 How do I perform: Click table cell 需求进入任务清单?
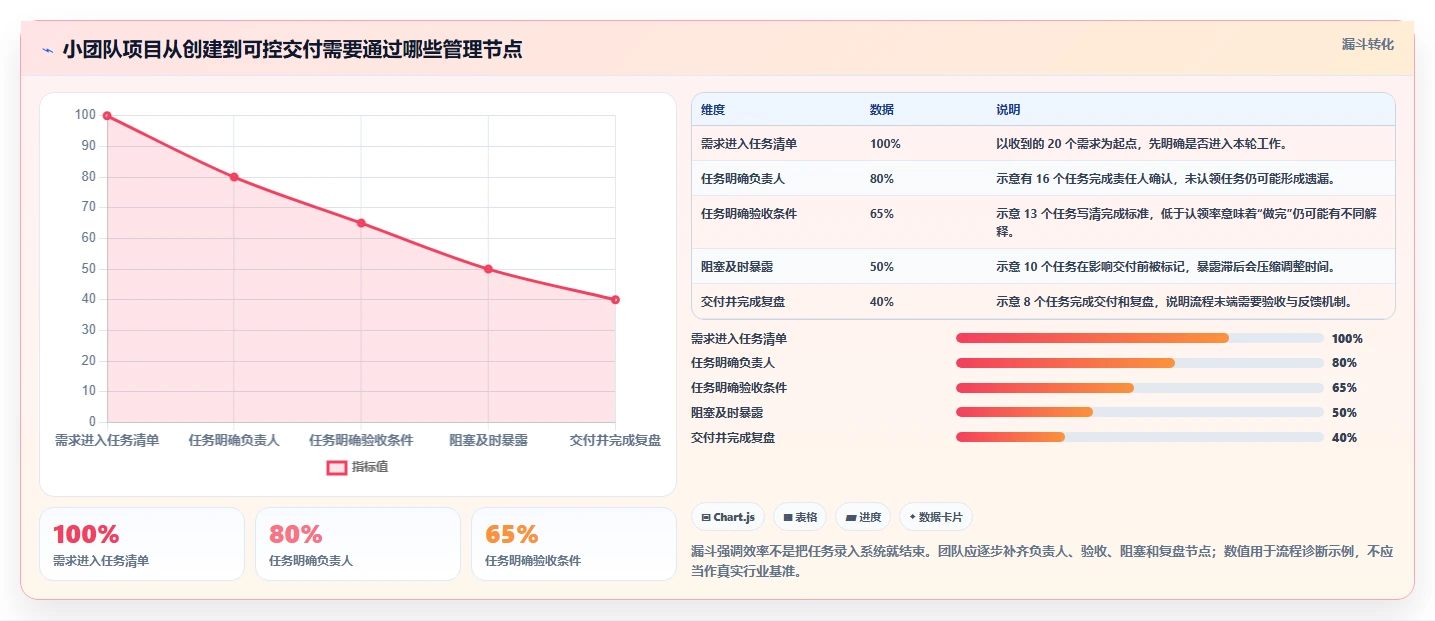pos(749,144)
